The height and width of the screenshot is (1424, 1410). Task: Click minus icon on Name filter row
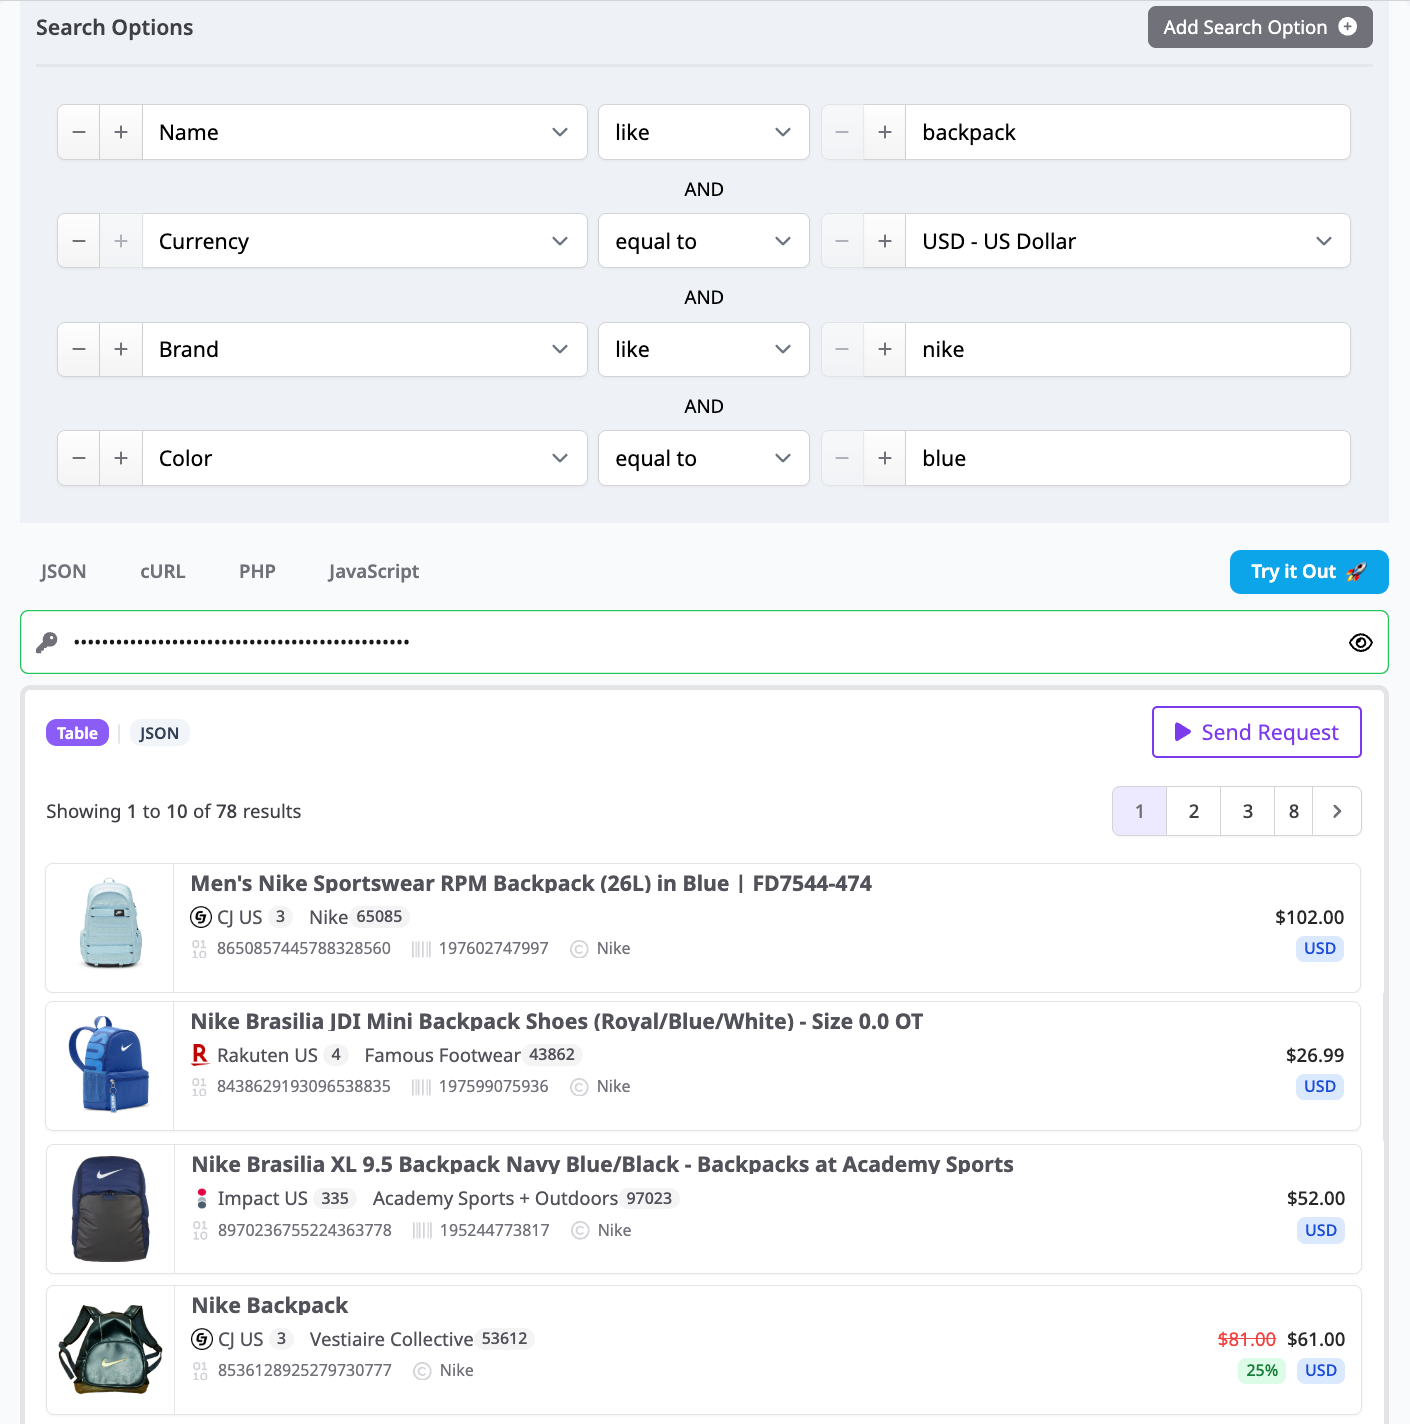point(79,132)
